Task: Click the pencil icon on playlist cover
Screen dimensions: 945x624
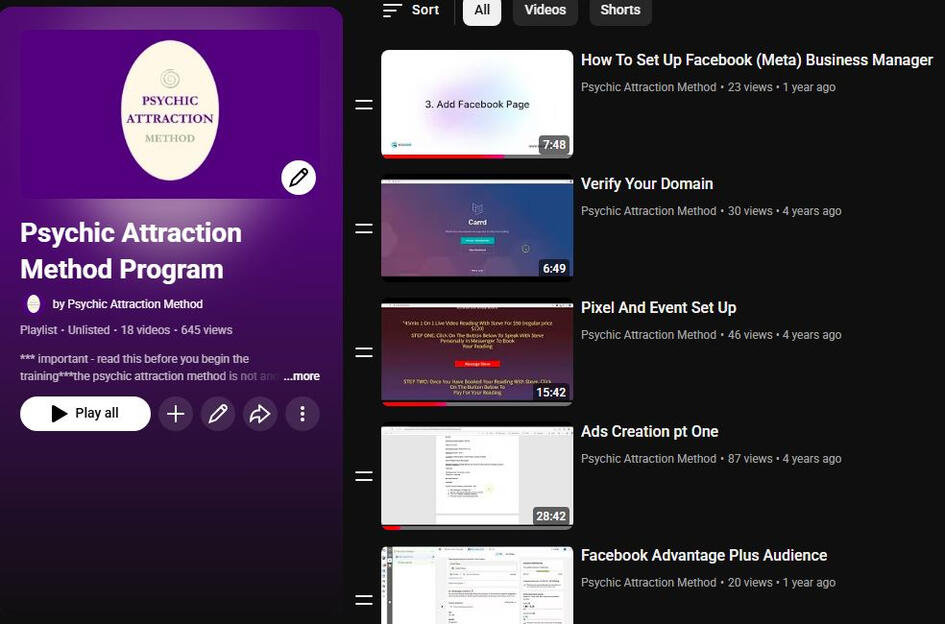Action: pos(298,177)
